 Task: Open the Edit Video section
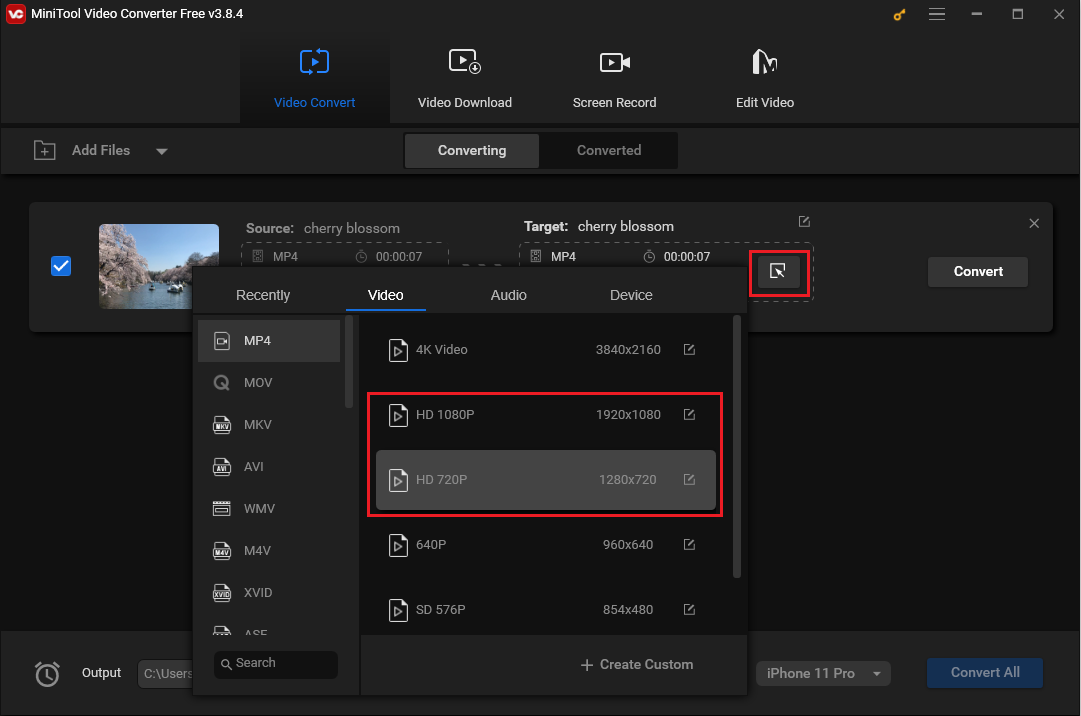[765, 79]
